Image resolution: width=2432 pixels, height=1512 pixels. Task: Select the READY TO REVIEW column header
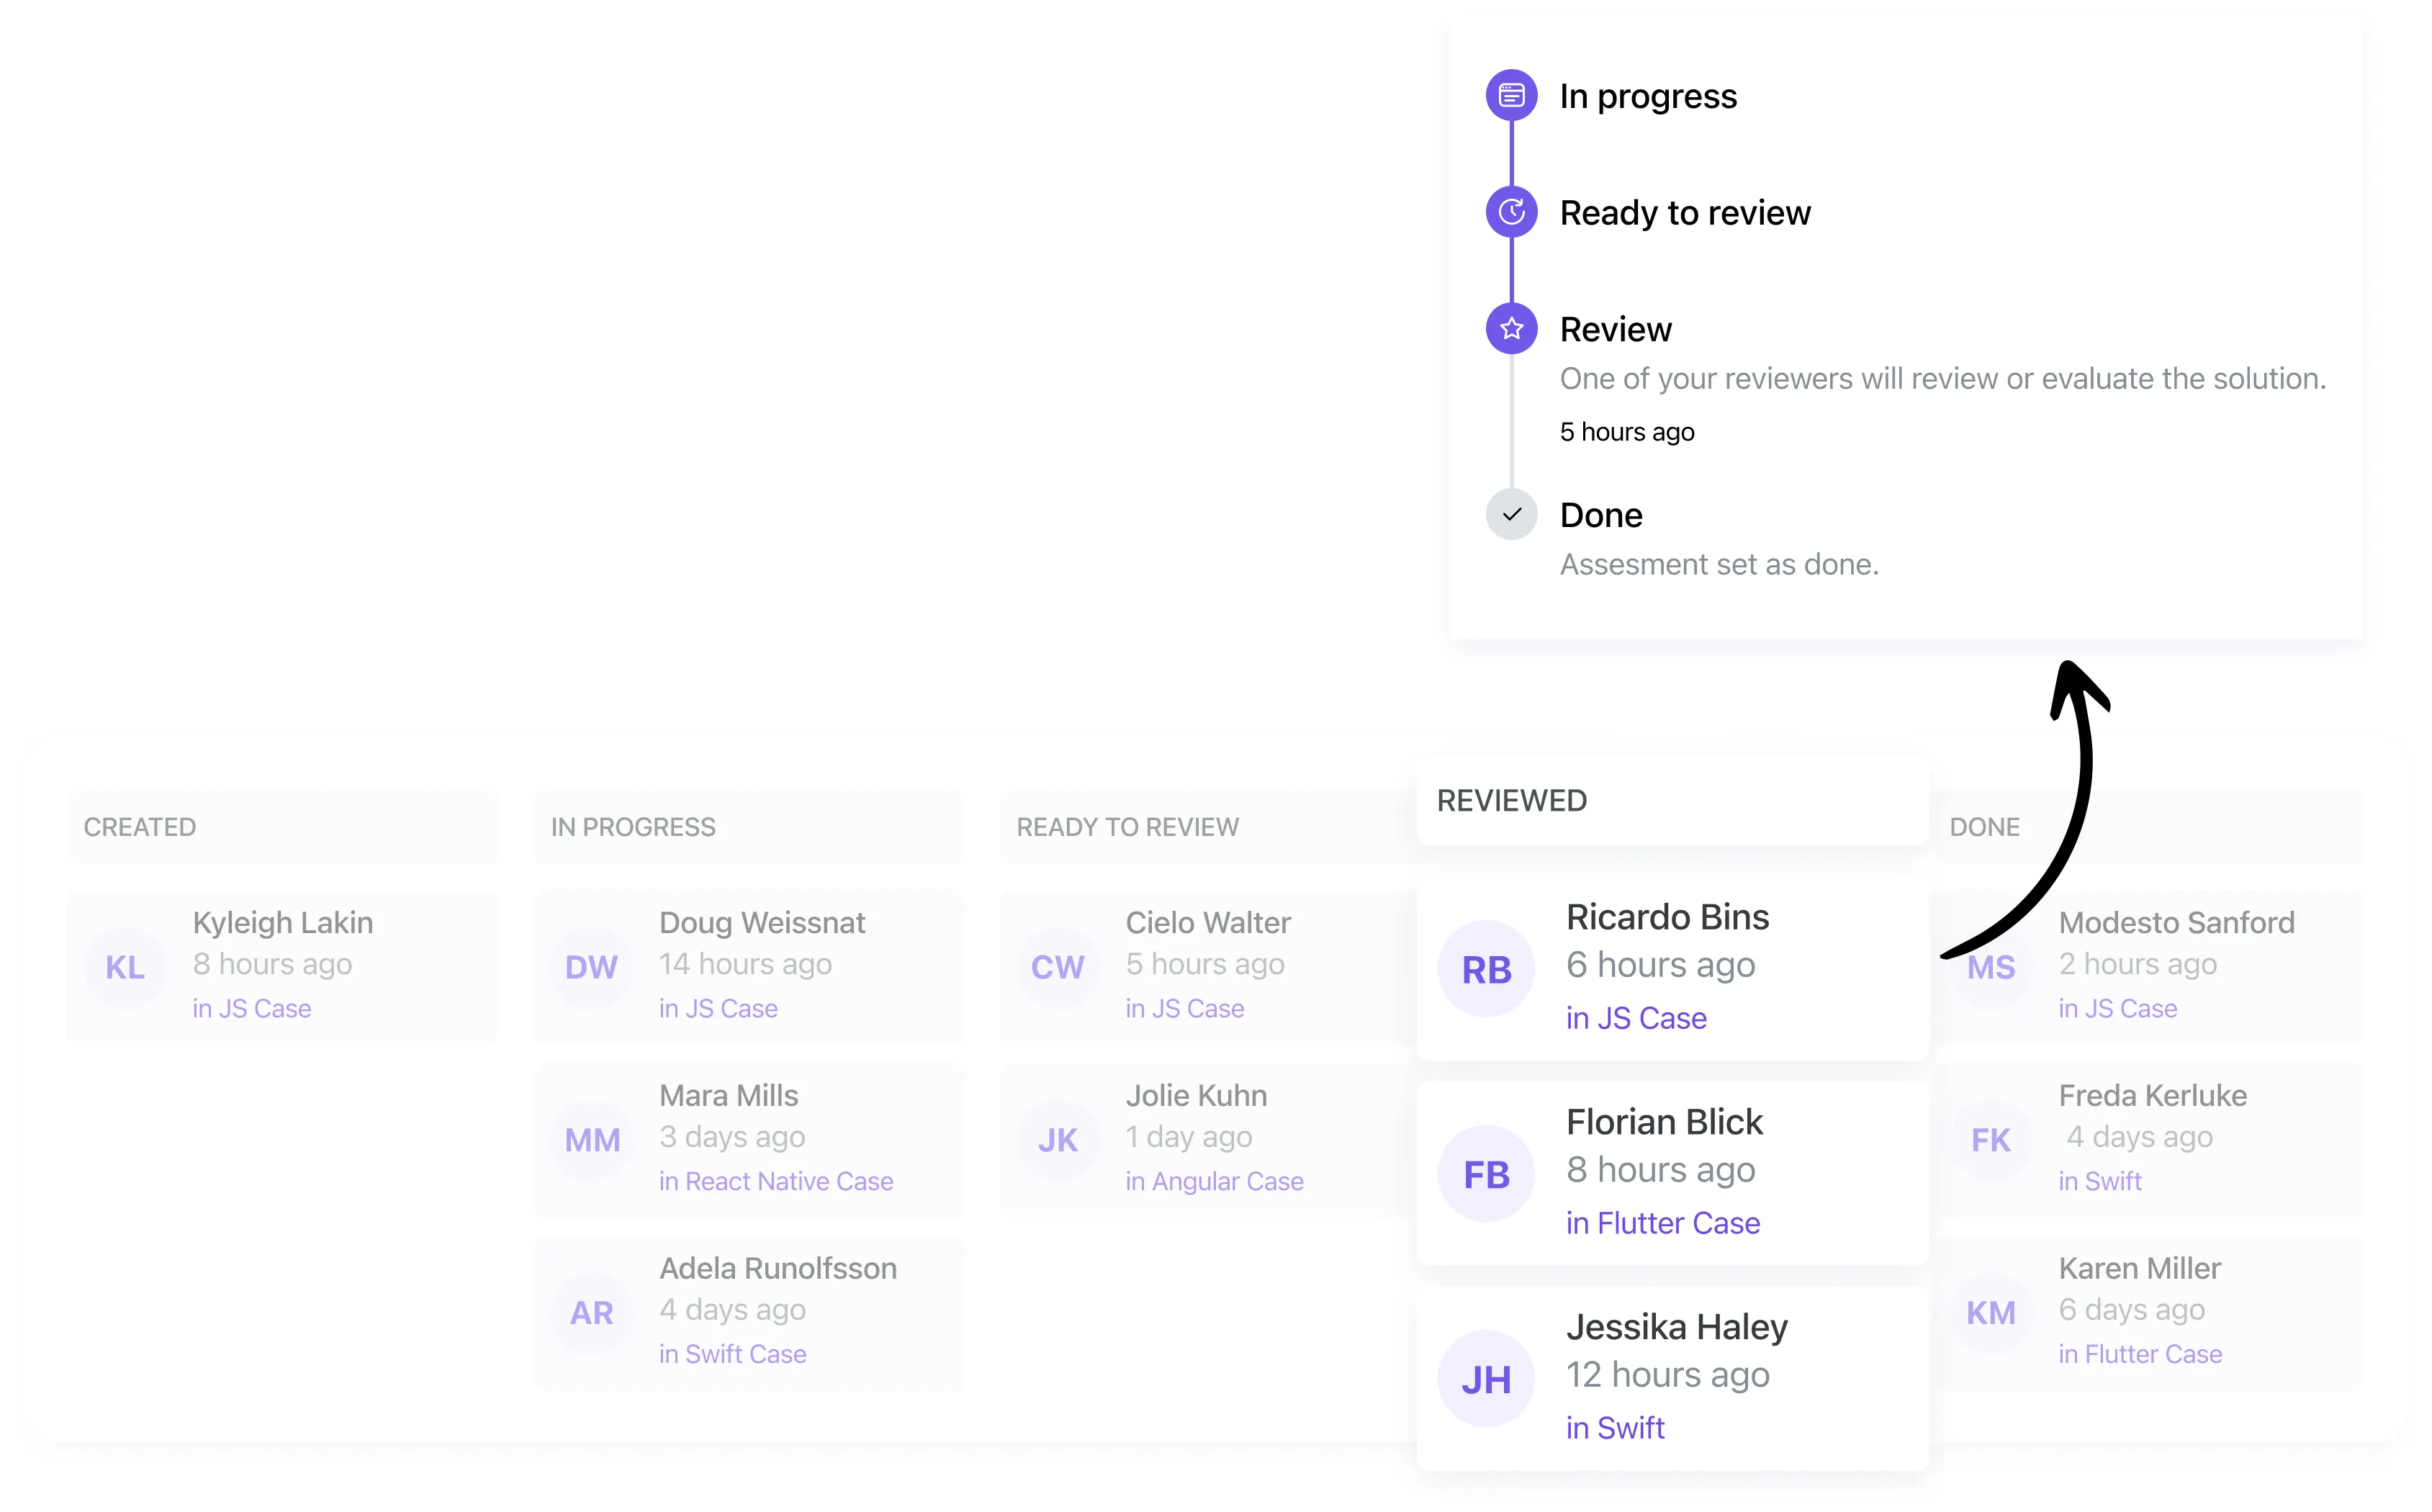(x=1127, y=827)
